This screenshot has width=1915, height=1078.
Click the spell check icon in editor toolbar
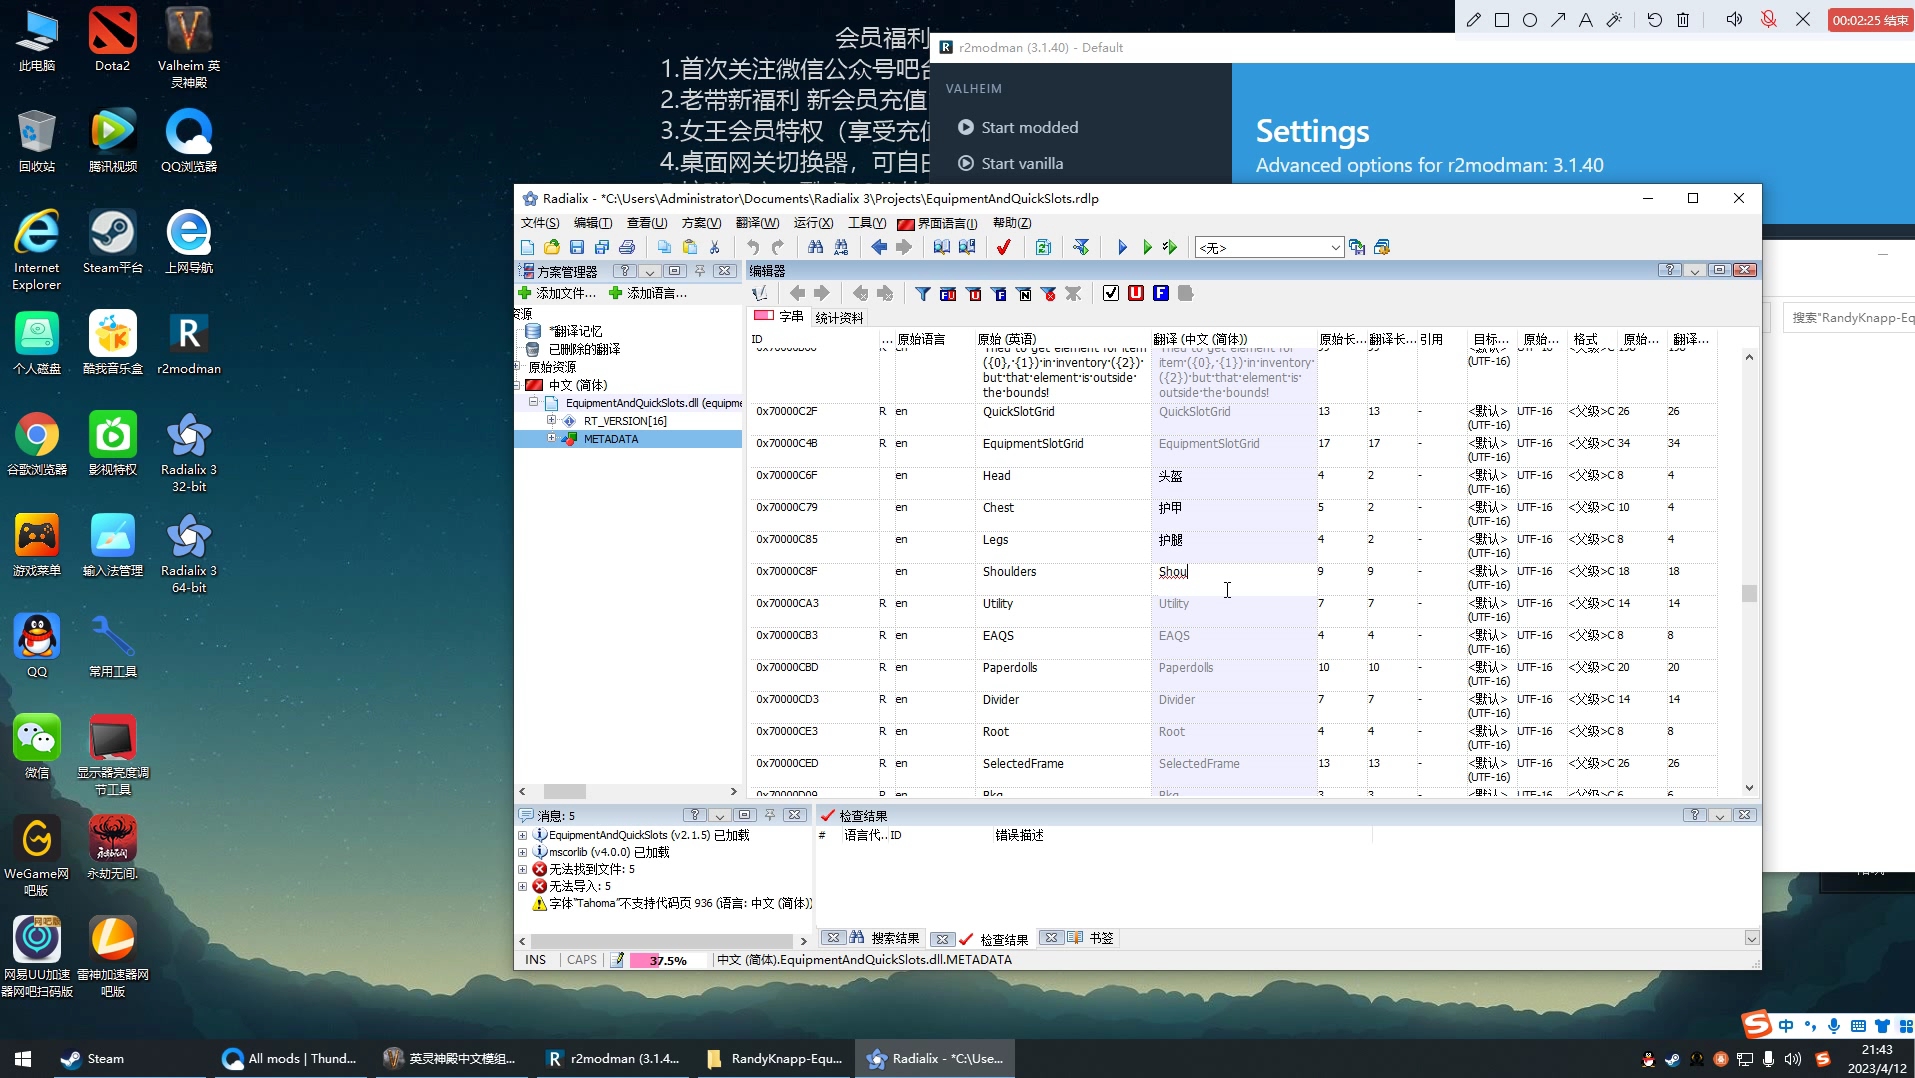pos(760,293)
